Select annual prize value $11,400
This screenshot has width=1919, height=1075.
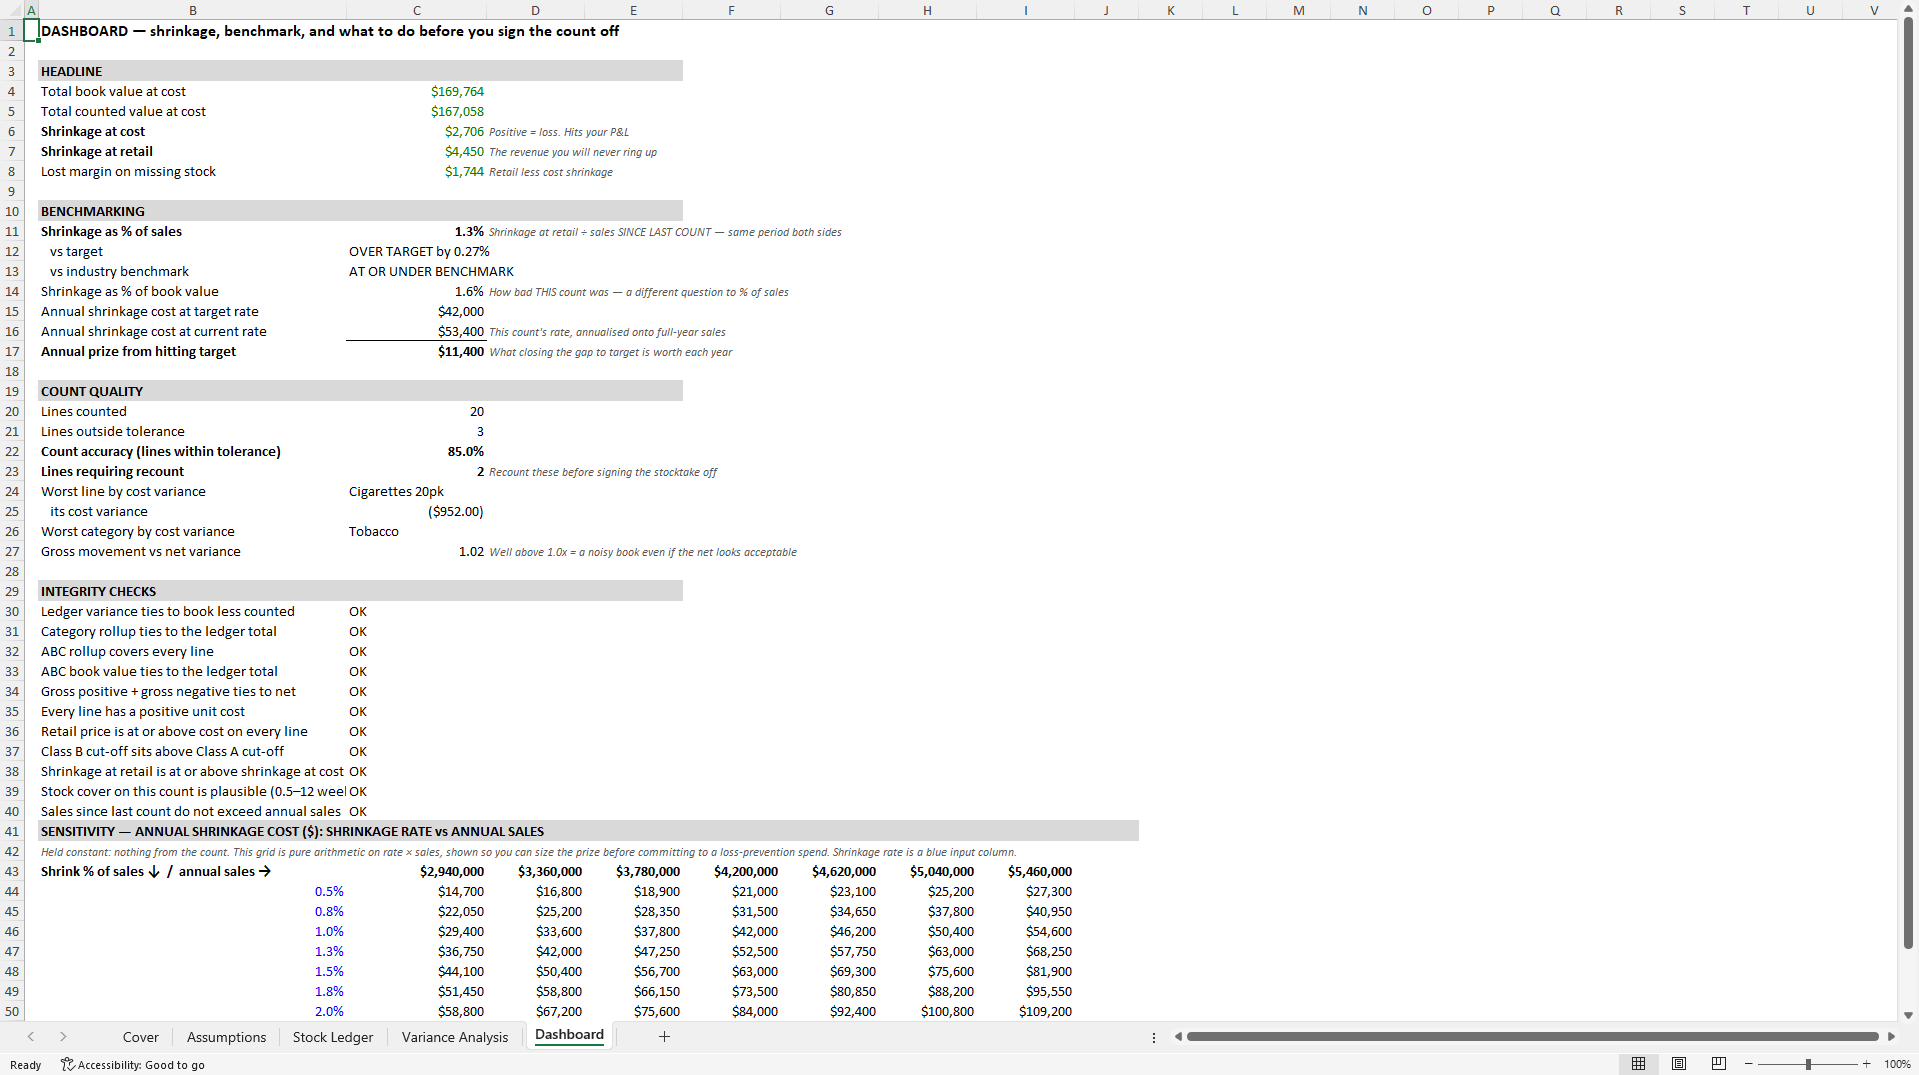click(x=416, y=351)
